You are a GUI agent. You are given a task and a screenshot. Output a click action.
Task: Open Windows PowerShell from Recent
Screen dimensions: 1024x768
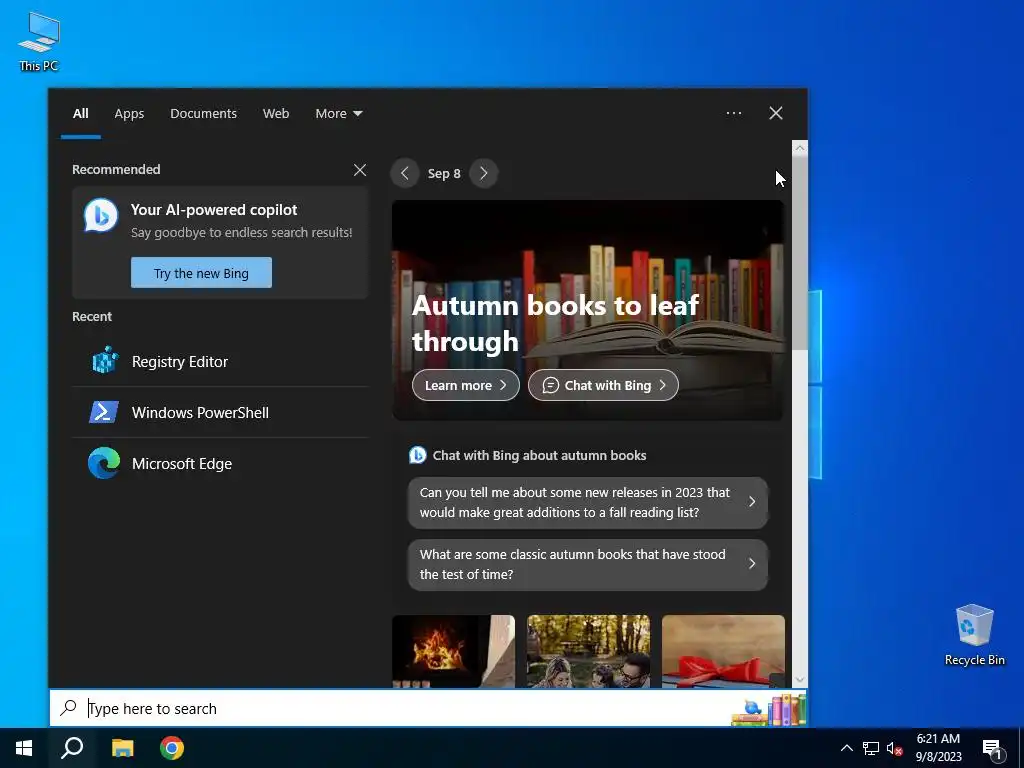pyautogui.click(x=220, y=413)
